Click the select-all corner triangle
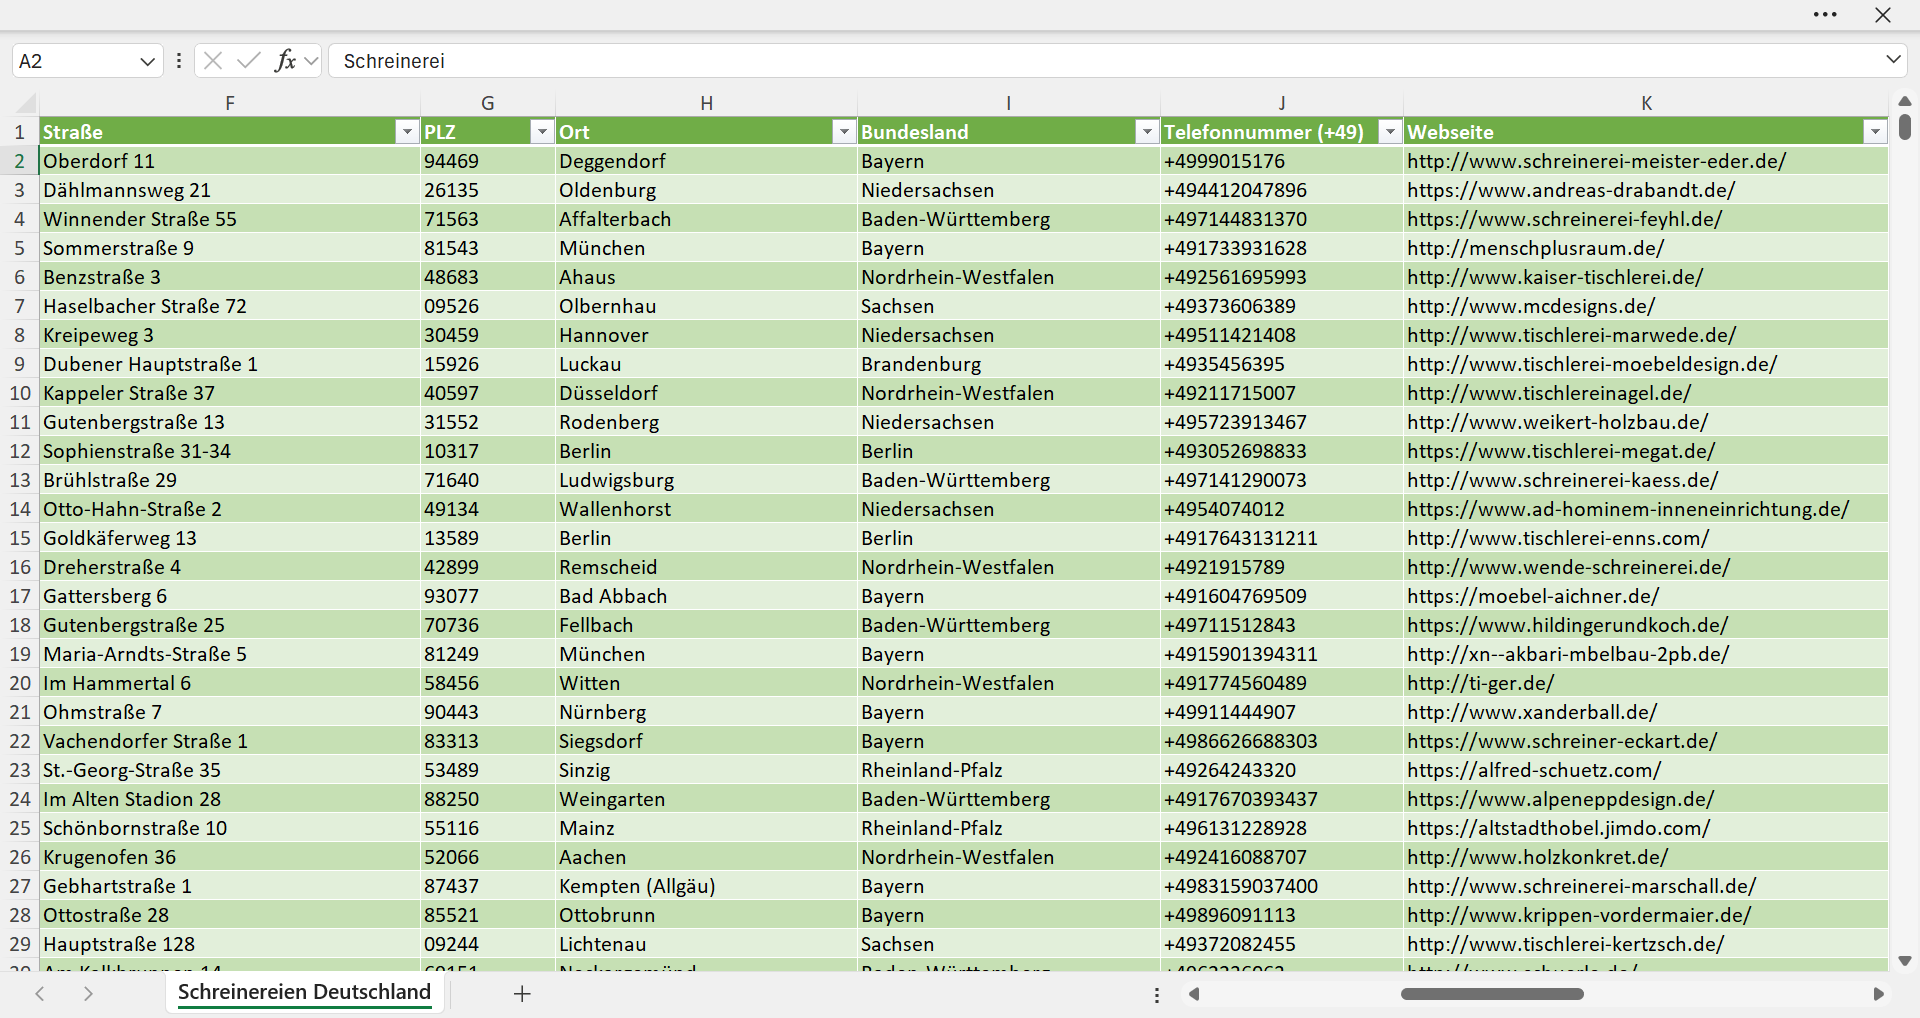 (26, 102)
